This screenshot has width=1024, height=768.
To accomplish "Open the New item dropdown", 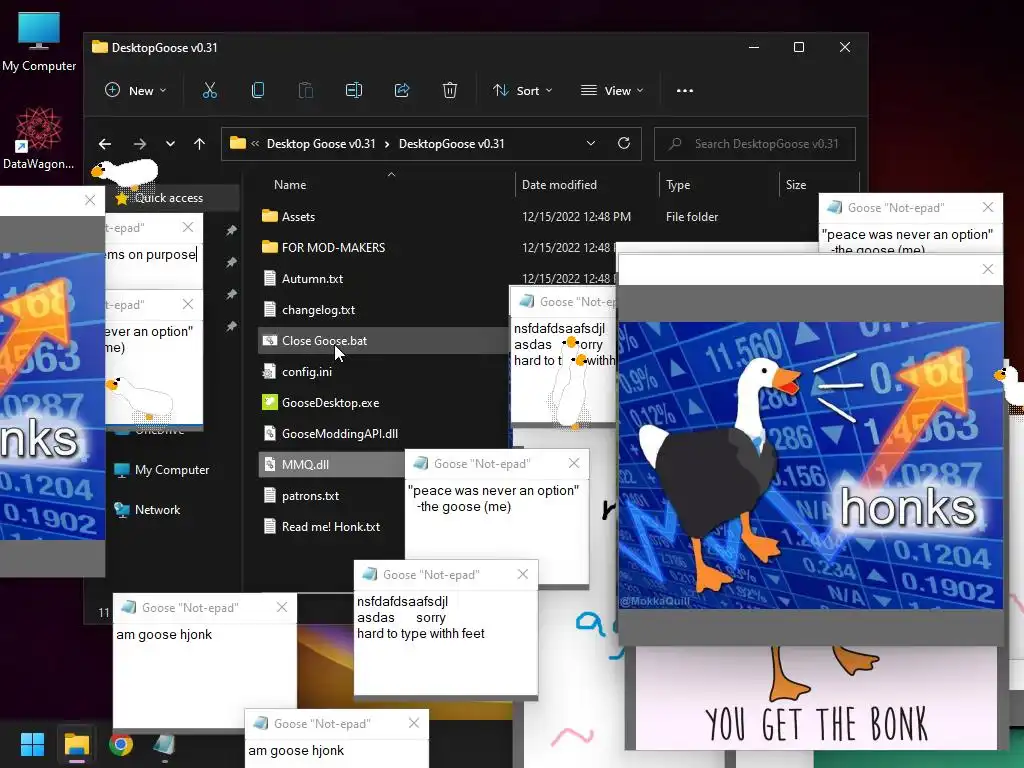I will click(x=136, y=91).
